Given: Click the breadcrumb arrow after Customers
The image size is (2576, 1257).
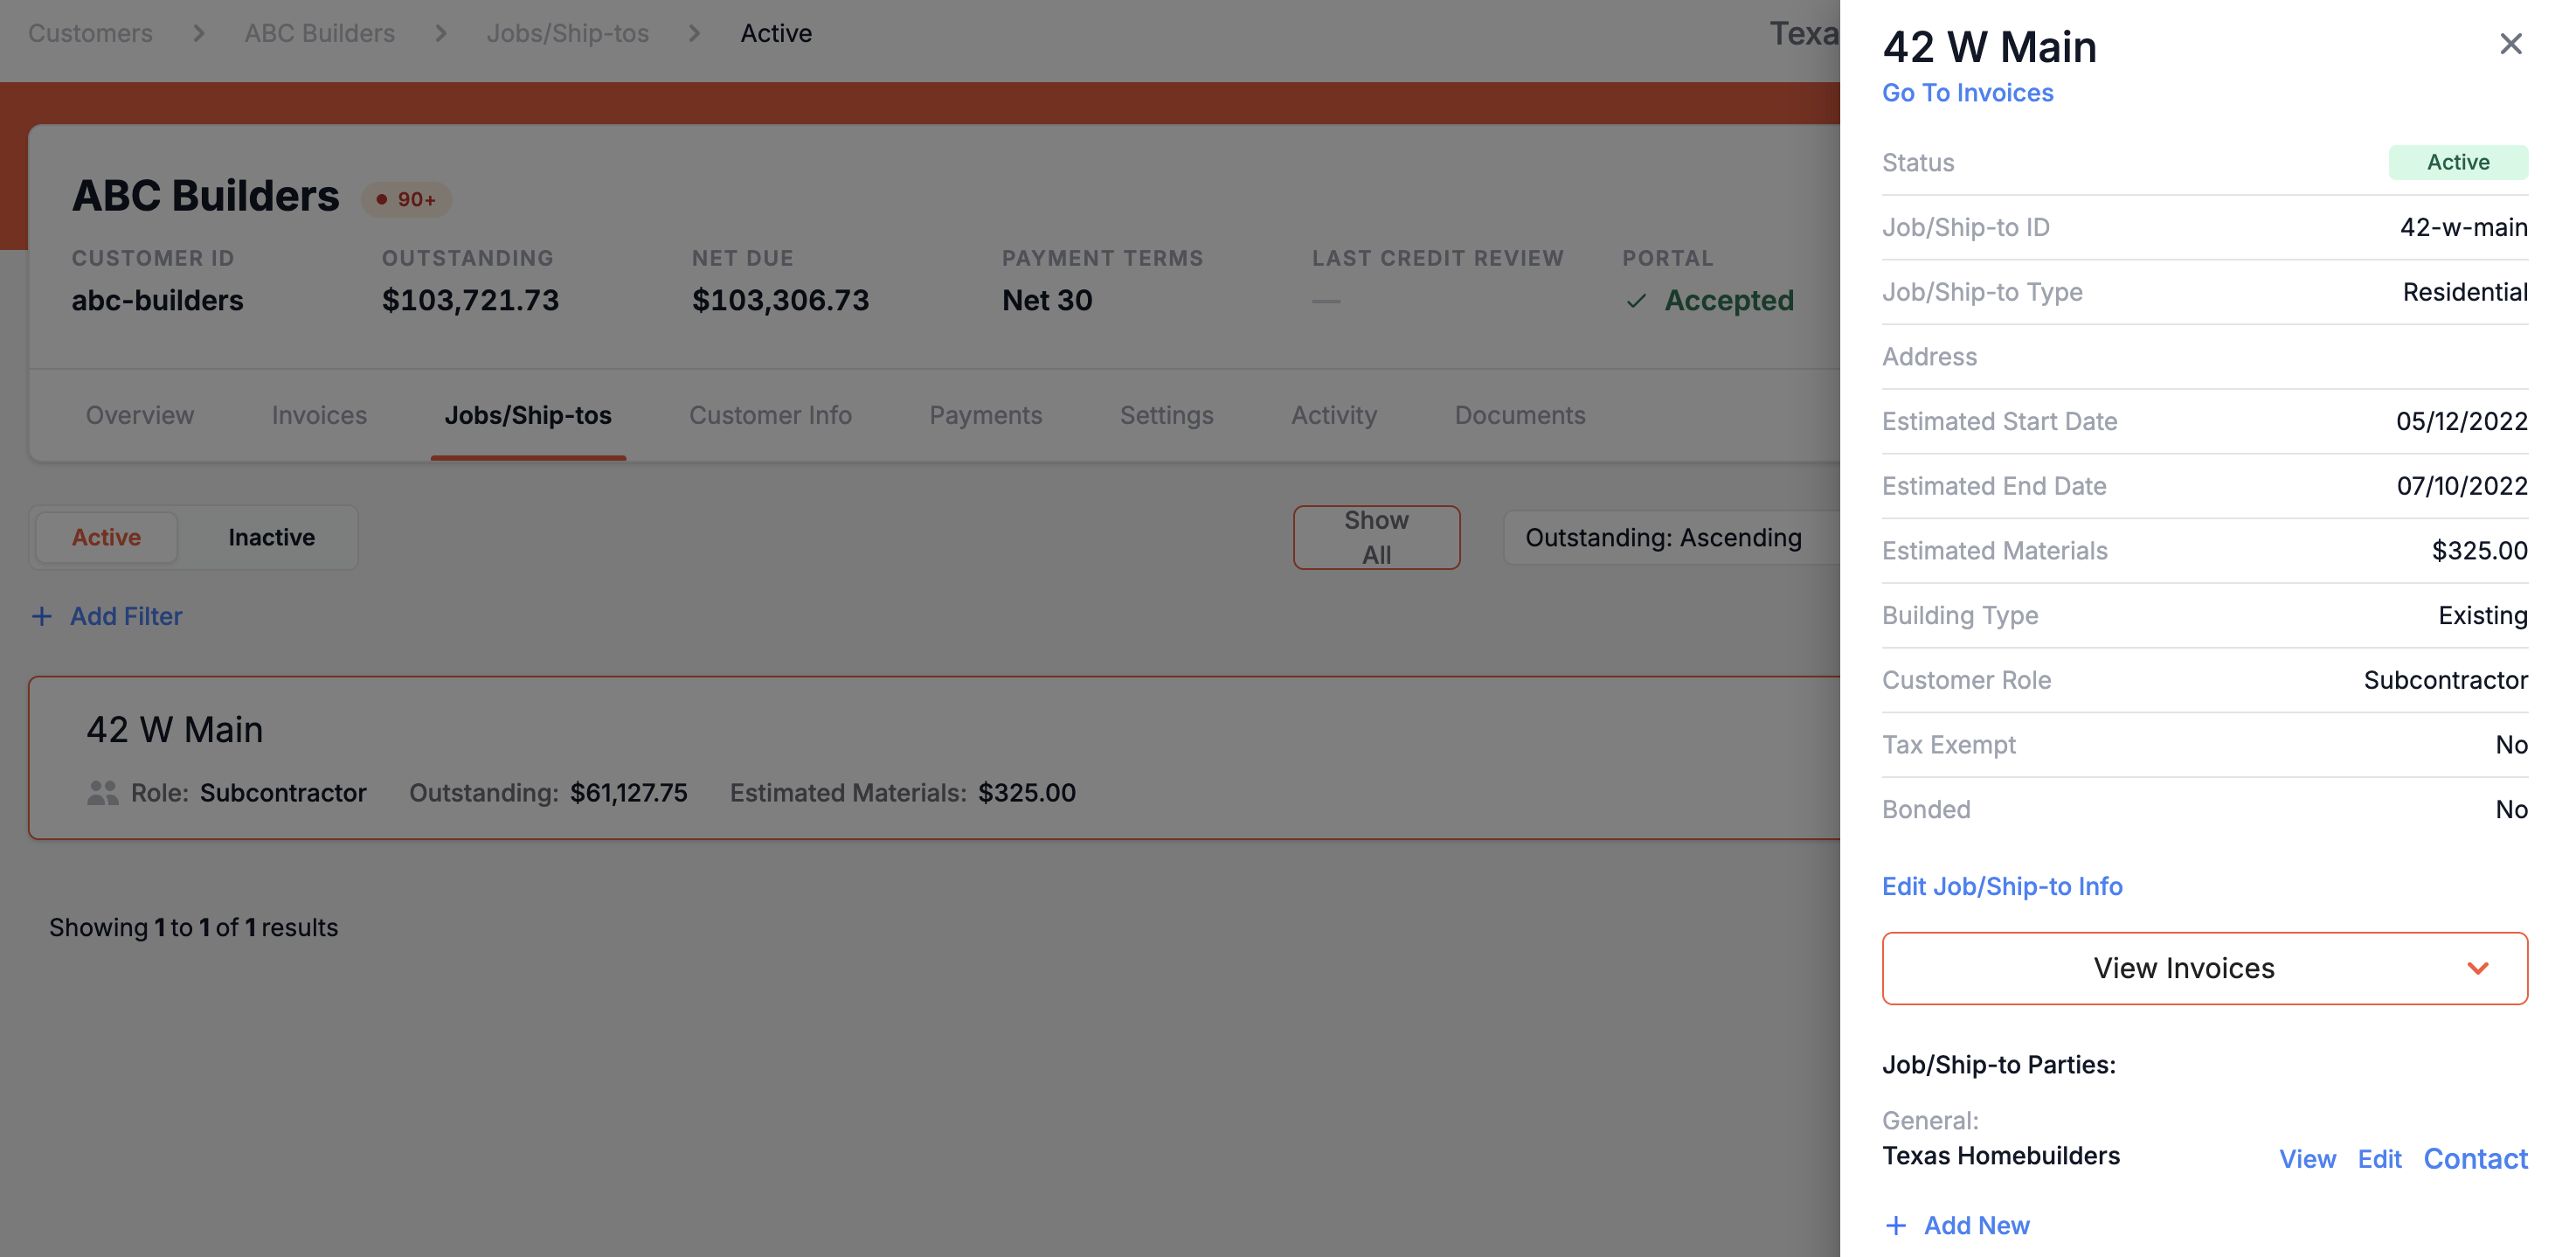Looking at the screenshot, I should [x=198, y=33].
